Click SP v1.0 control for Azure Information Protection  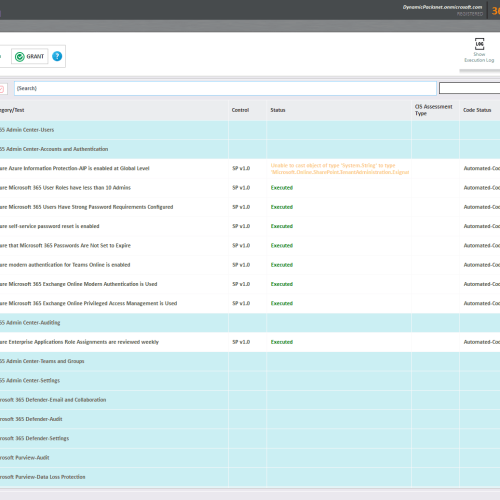[241, 168]
